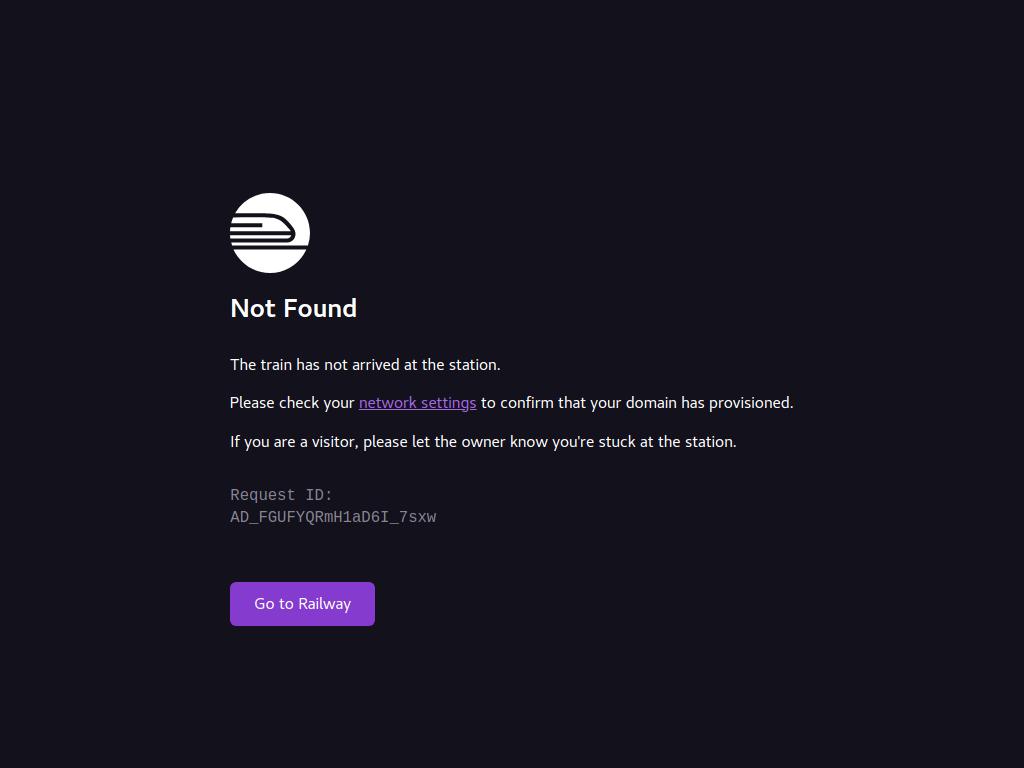Click 'The train has not arrived' sentence
The image size is (1024, 768).
365,364
